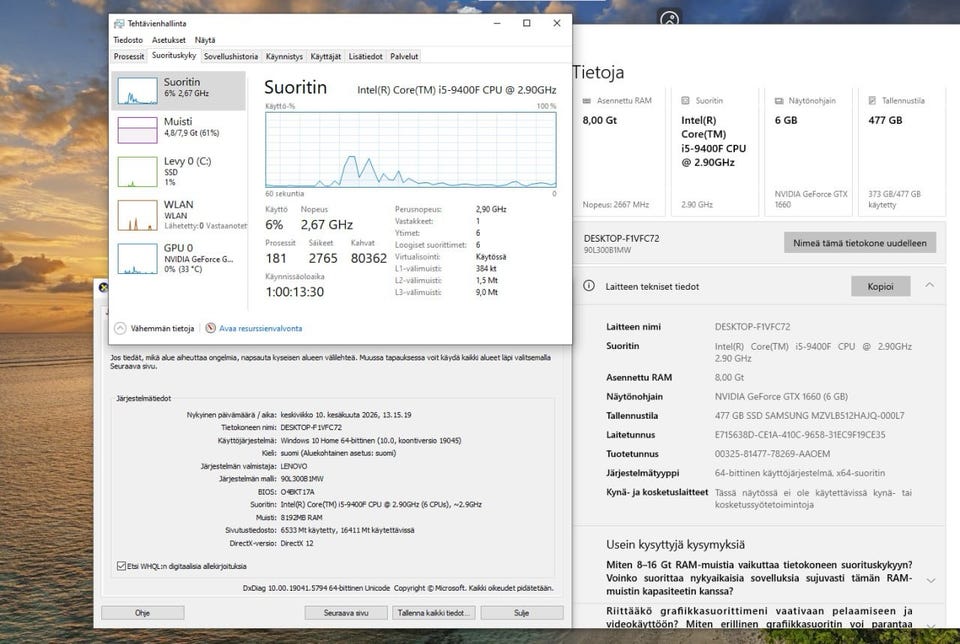960x644 pixels.
Task: Click the account avatar icon at top
Action: [x=670, y=18]
